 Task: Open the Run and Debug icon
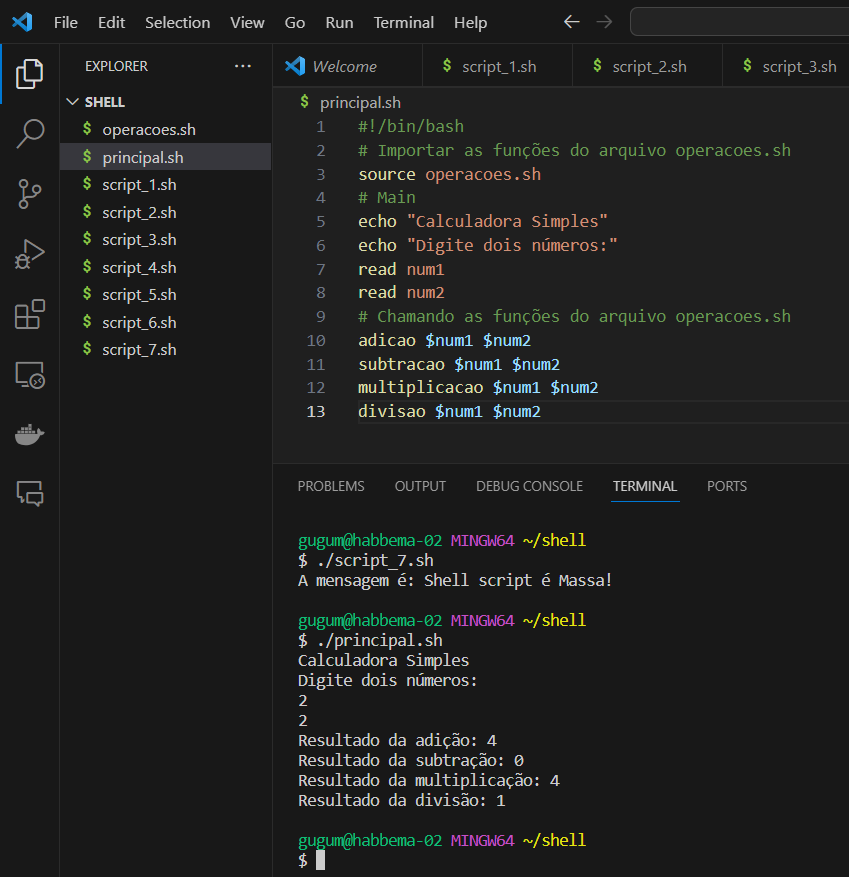[x=29, y=254]
